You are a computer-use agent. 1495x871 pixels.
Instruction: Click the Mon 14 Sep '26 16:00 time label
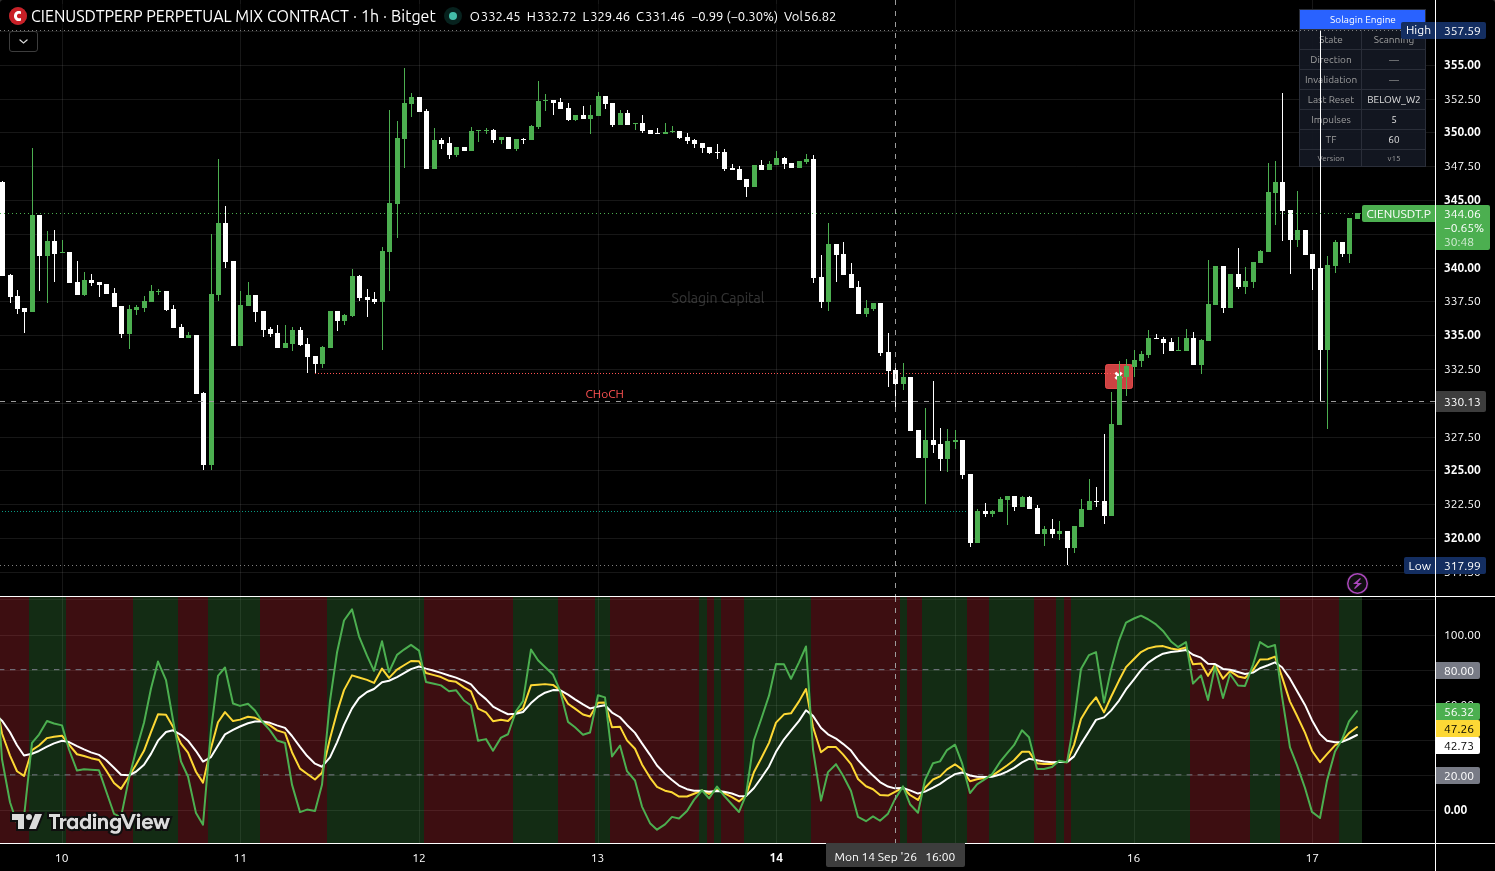895,857
